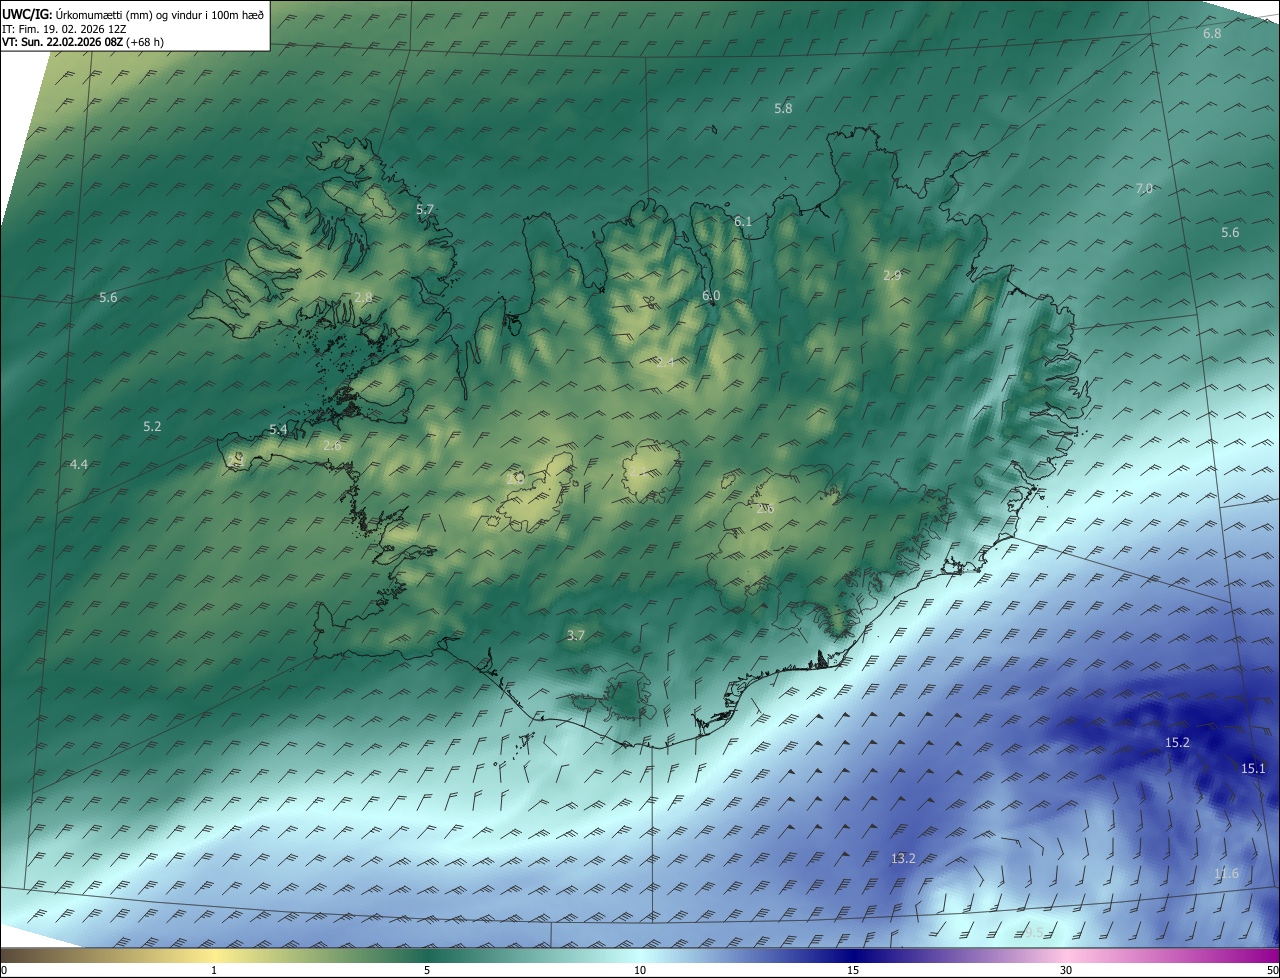Click the 15 label on the color scale
Image resolution: width=1280 pixels, height=978 pixels.
point(853,970)
